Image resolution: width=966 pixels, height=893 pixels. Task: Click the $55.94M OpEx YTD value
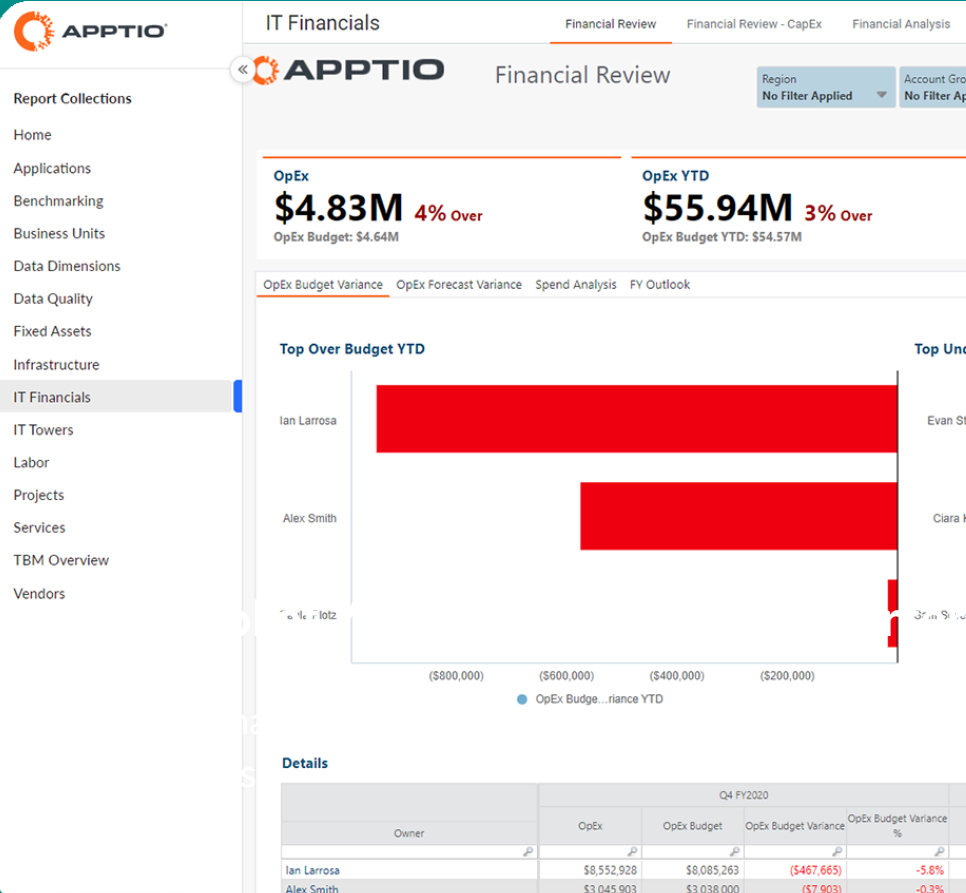717,208
